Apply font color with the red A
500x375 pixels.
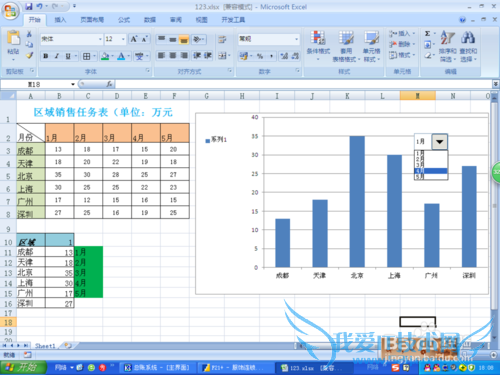pos(121,56)
